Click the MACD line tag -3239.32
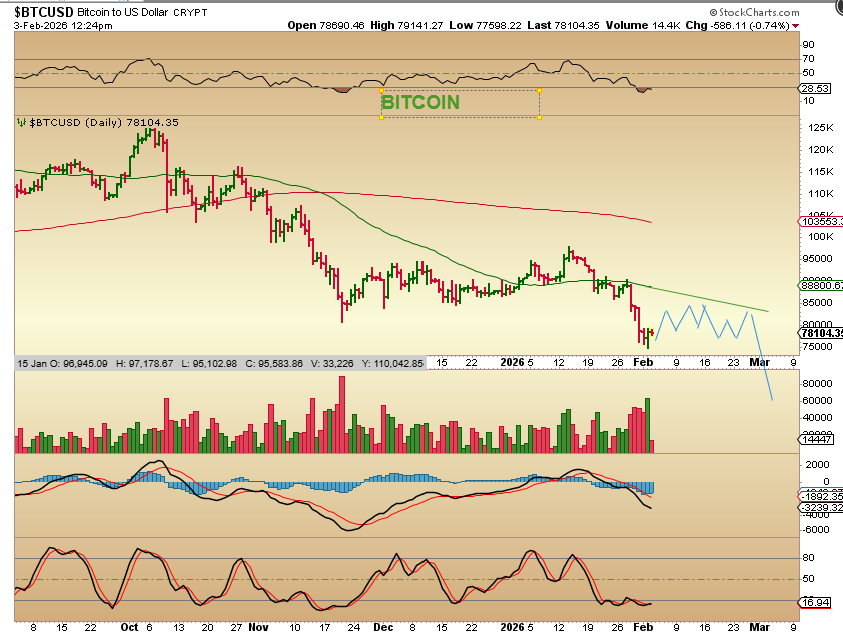The width and height of the screenshot is (843, 633). 821,508
